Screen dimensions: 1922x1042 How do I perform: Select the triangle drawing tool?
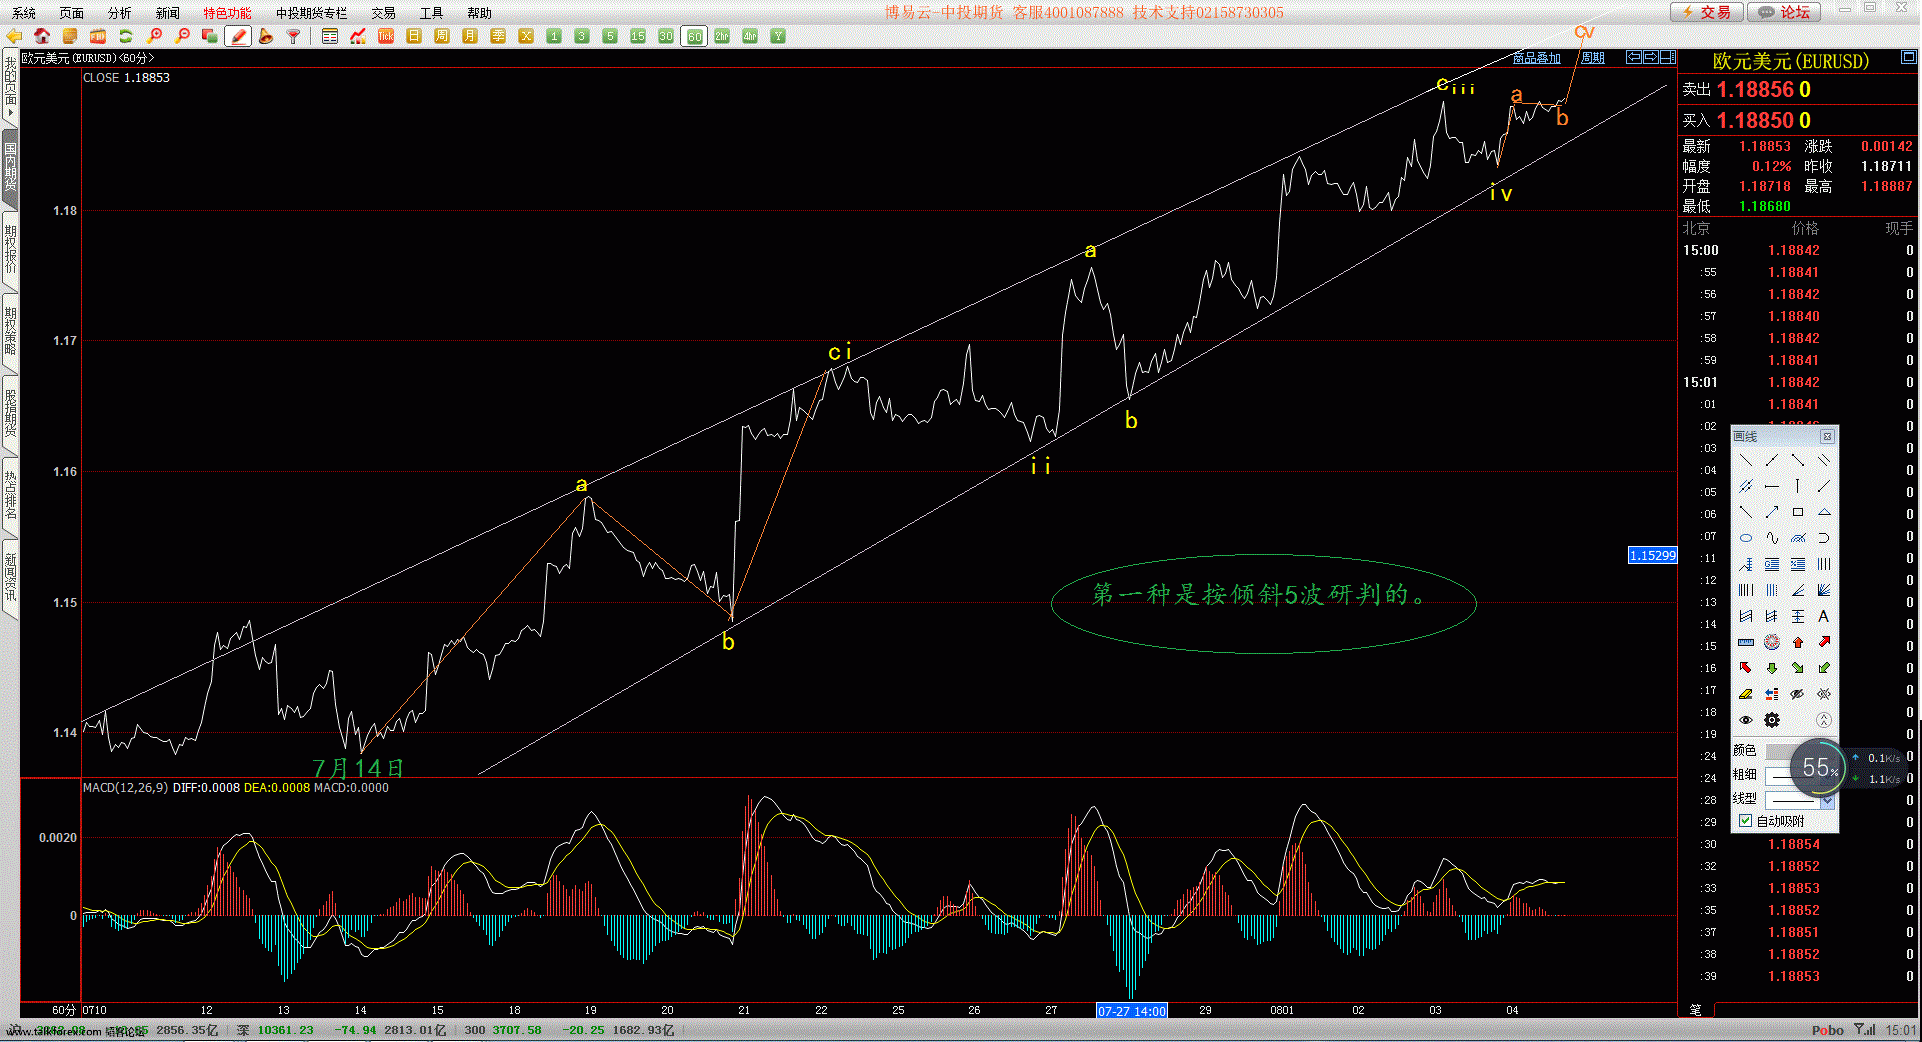(1824, 512)
